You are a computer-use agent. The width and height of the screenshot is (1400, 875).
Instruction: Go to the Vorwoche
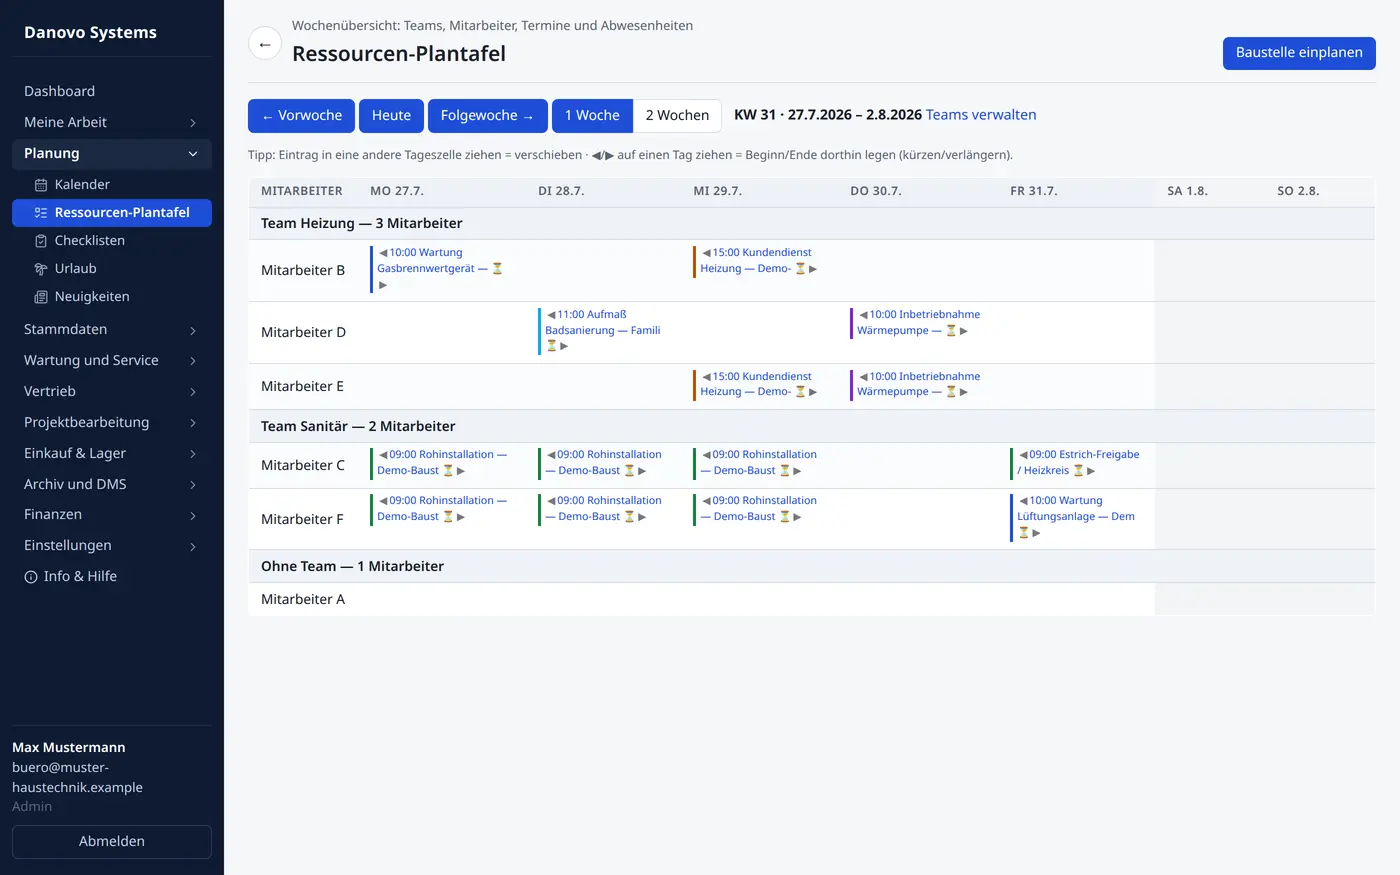coord(301,116)
